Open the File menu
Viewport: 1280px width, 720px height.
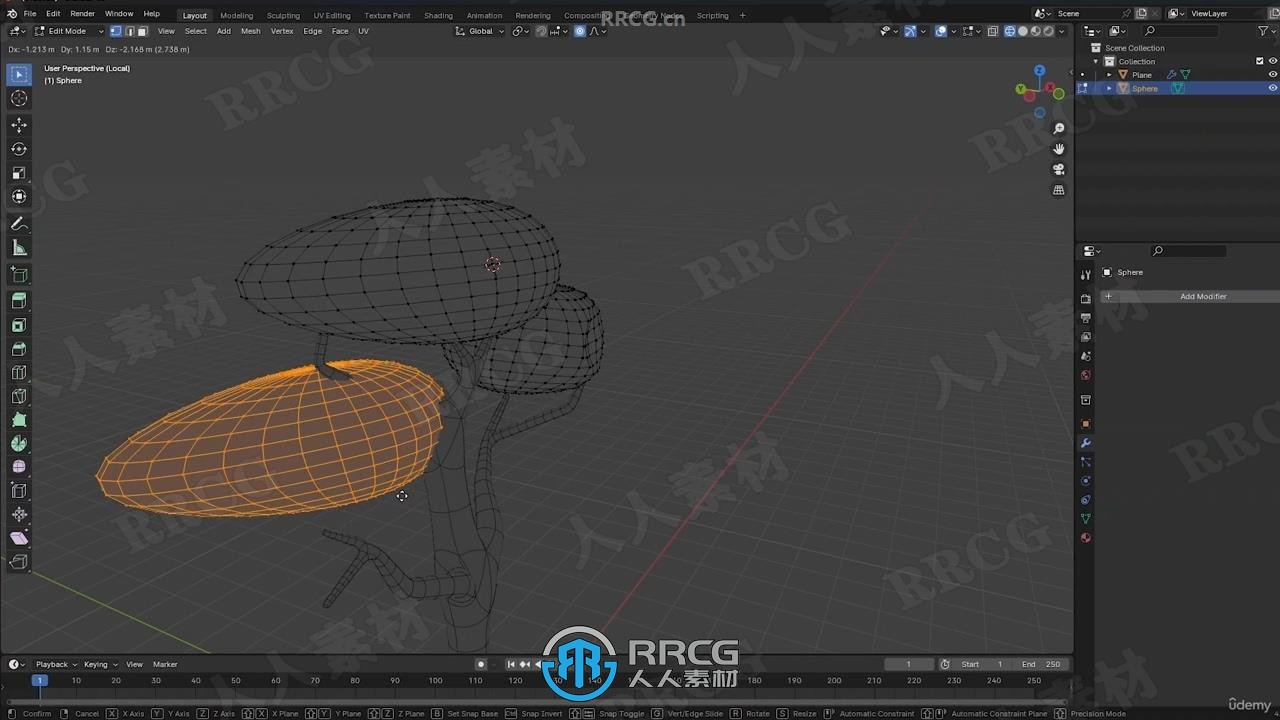click(x=30, y=14)
